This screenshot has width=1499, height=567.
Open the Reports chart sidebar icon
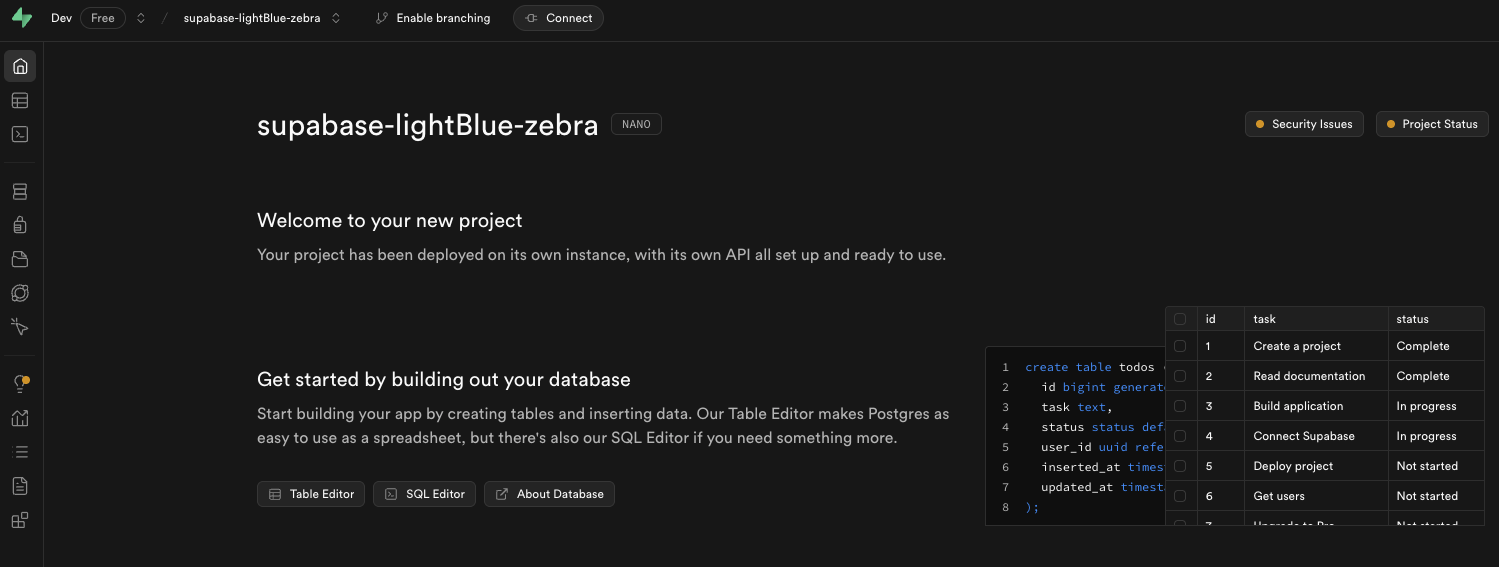[20, 418]
